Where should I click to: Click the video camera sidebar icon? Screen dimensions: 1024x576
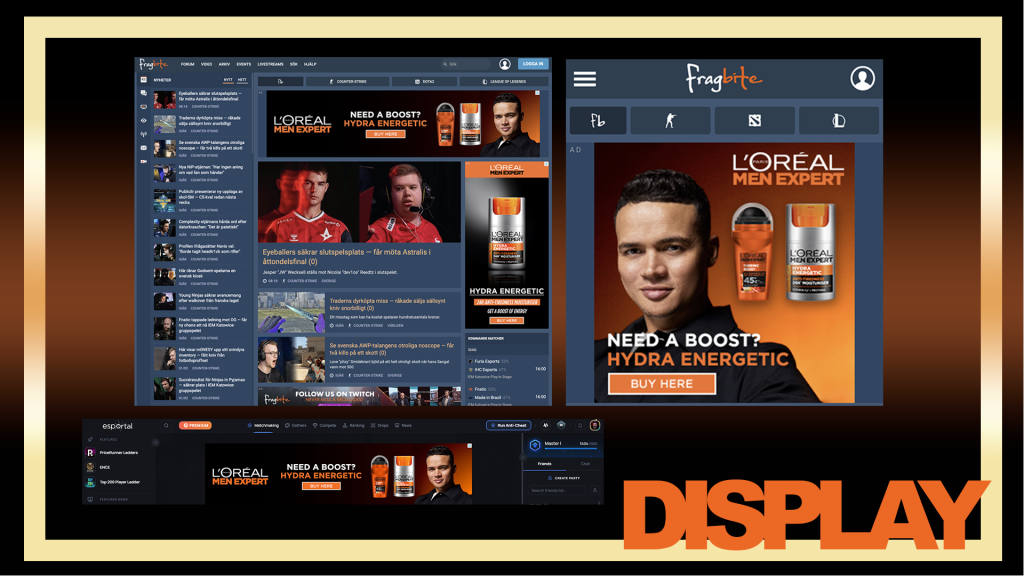(x=144, y=161)
